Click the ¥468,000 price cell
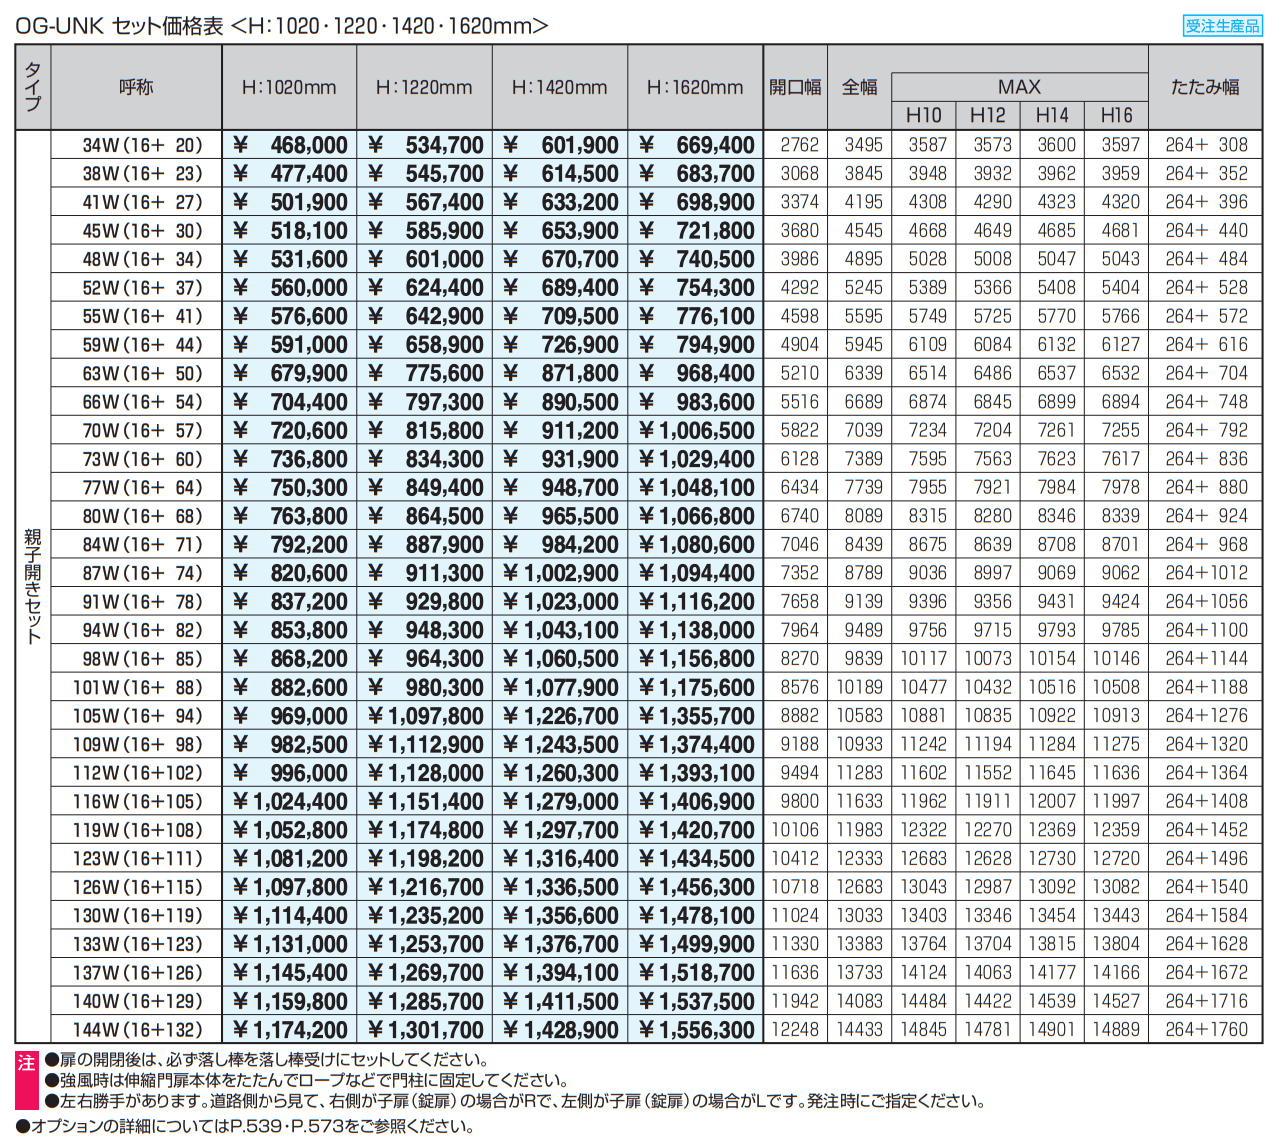The height and width of the screenshot is (1146, 1286). [290, 145]
